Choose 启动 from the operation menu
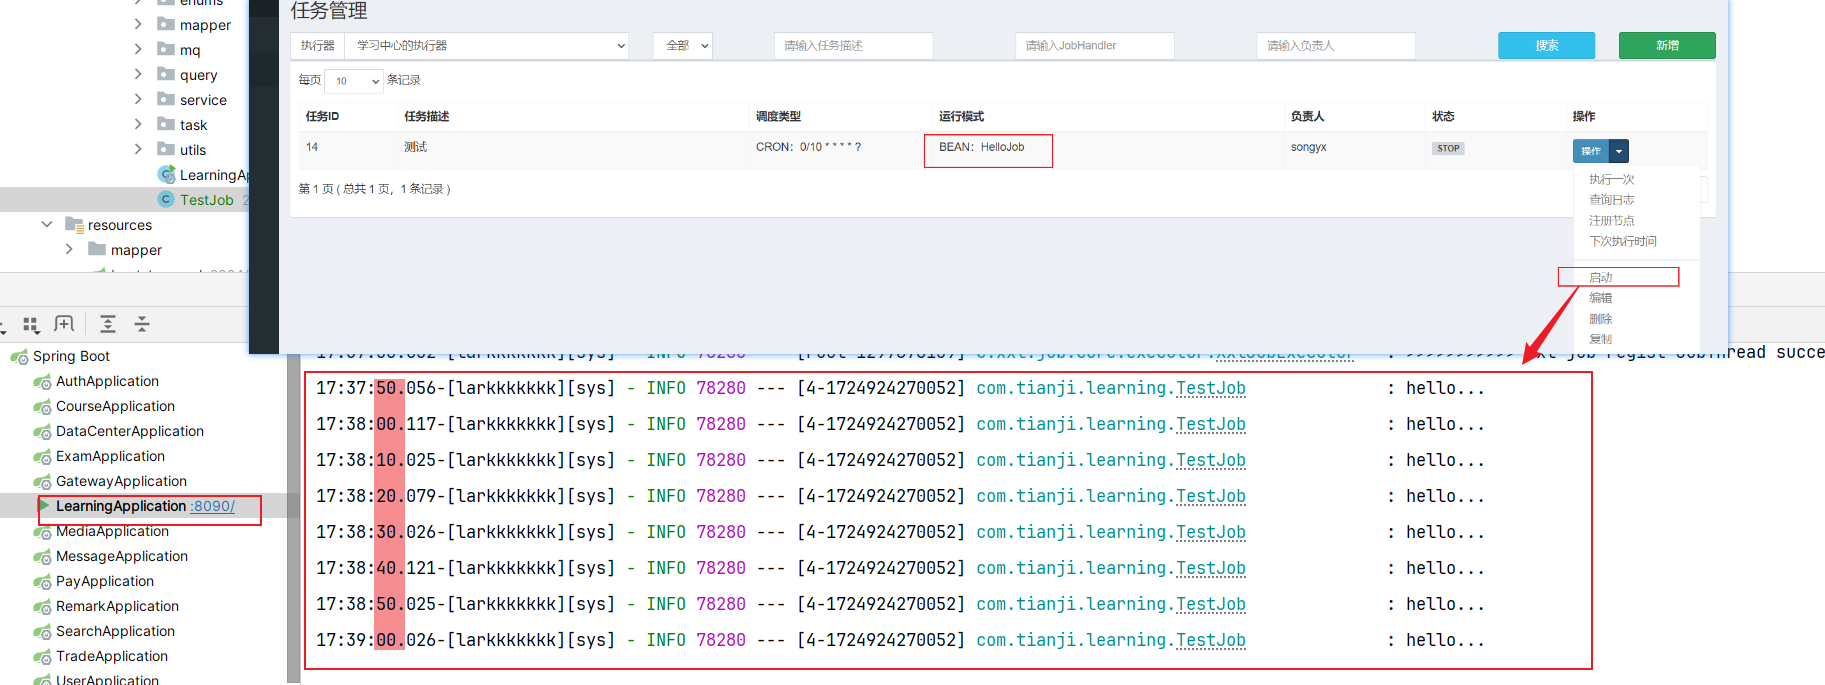This screenshot has width=1825, height=685. (x=1601, y=278)
